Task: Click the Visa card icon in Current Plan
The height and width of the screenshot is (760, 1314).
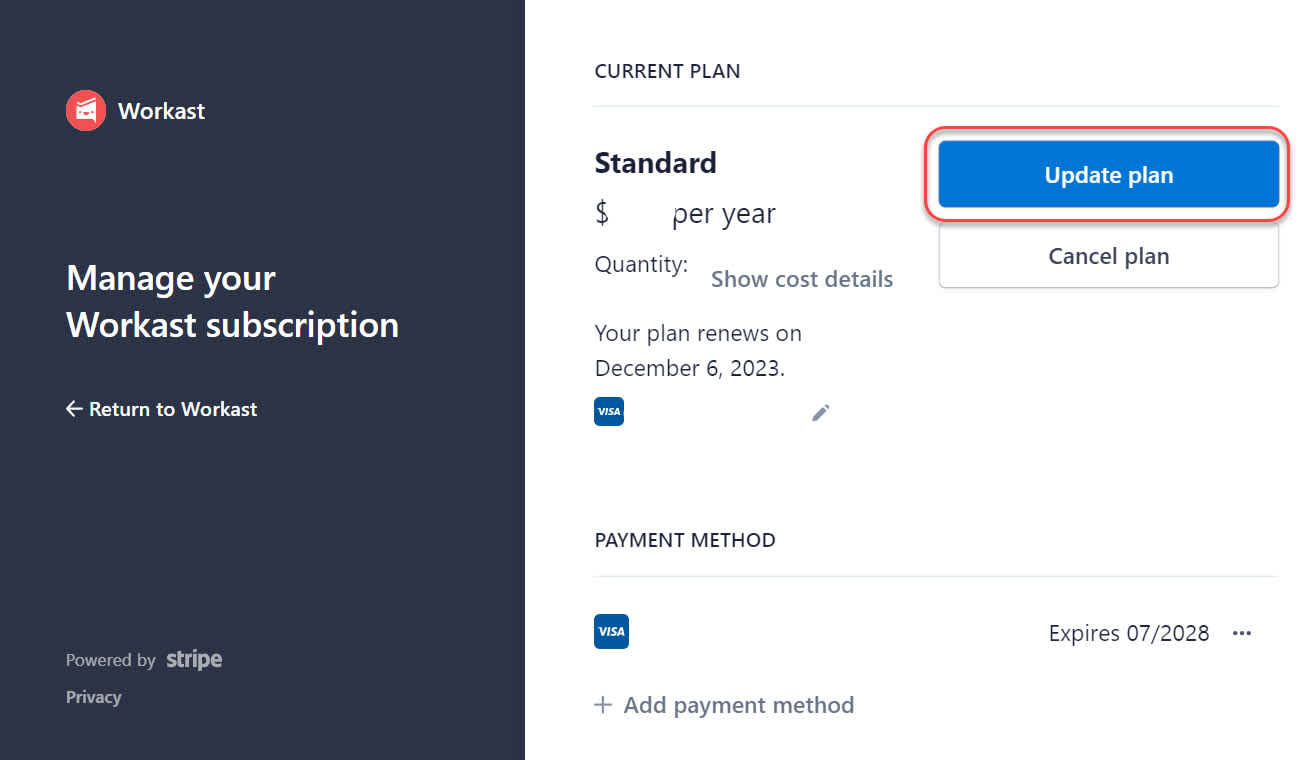Action: click(x=609, y=411)
